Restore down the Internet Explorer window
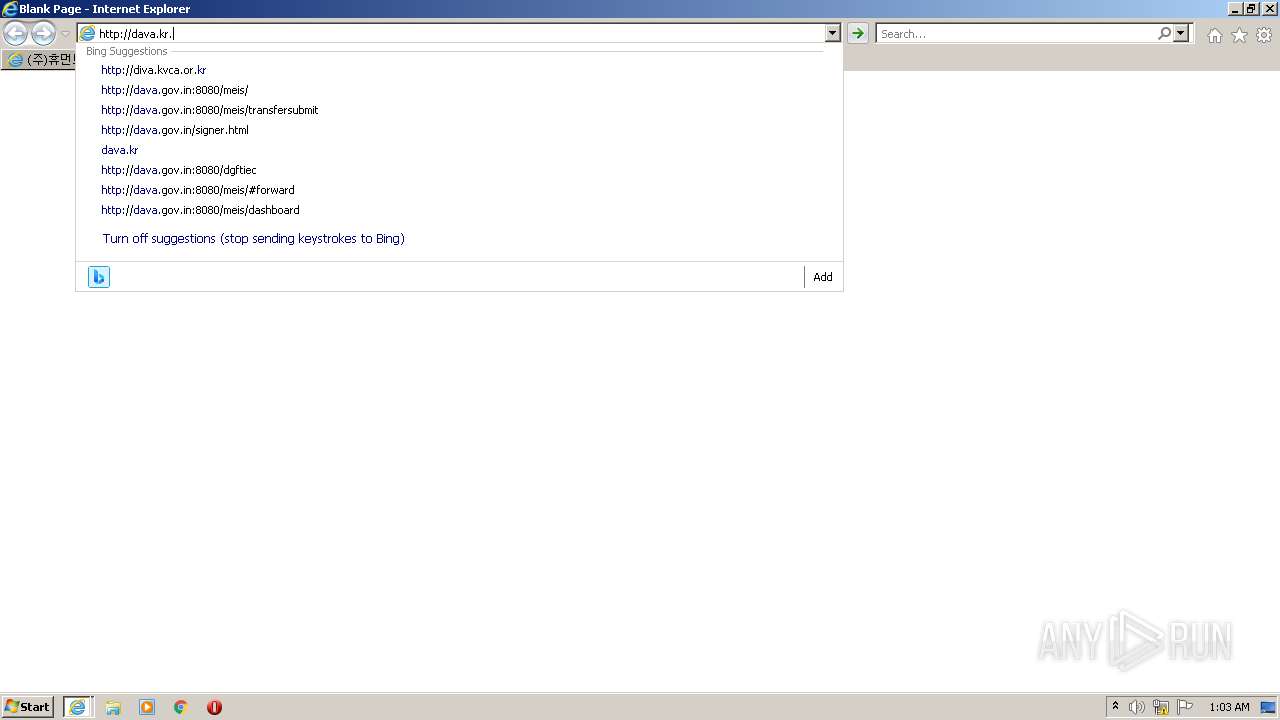1280x720 pixels. click(x=1251, y=9)
